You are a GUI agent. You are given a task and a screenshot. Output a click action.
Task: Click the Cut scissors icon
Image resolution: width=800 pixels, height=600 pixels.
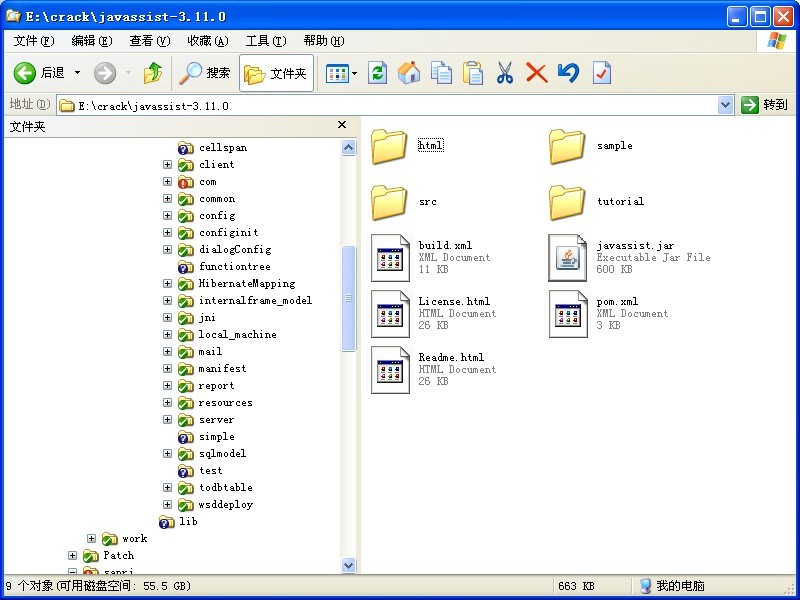505,73
